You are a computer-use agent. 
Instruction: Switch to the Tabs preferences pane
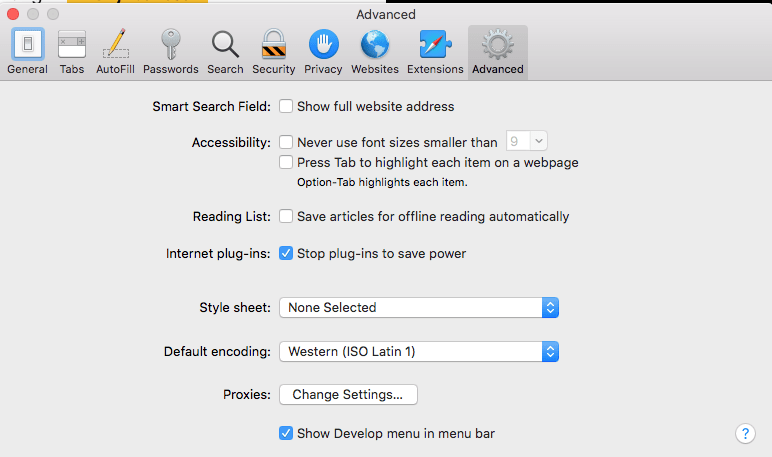point(72,52)
